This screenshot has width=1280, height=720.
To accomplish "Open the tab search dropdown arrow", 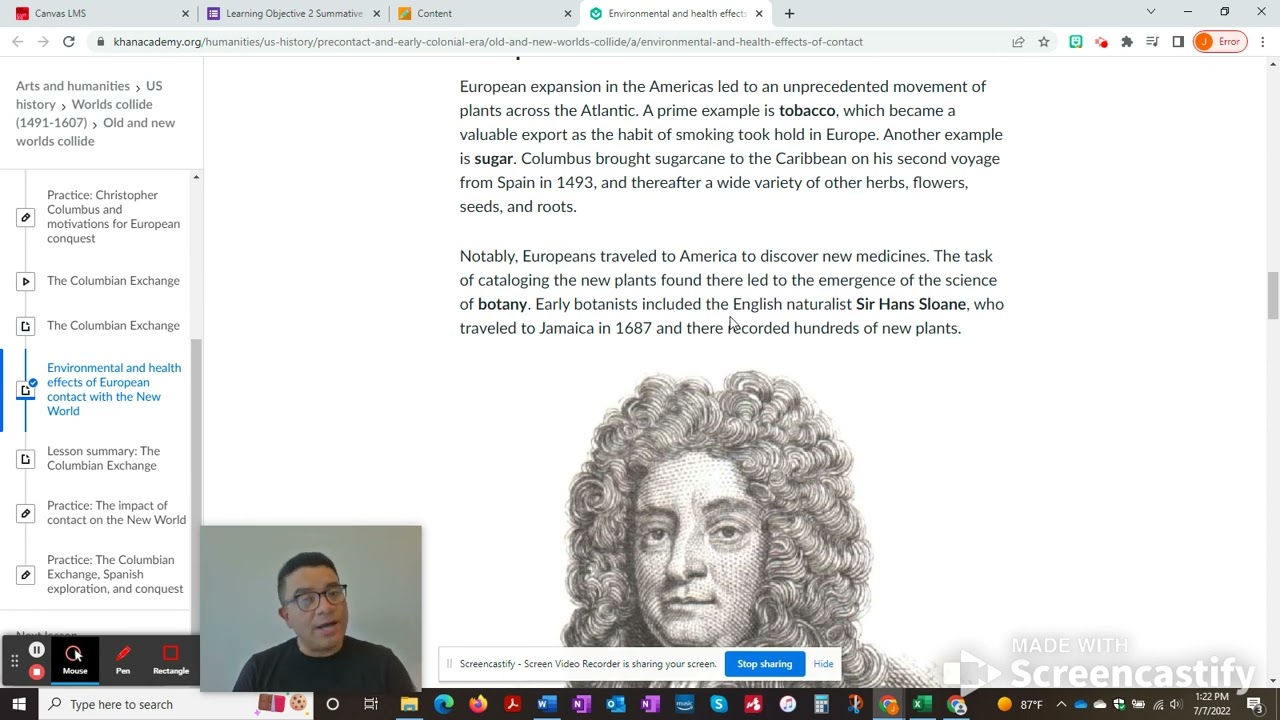I will 1150,12.
